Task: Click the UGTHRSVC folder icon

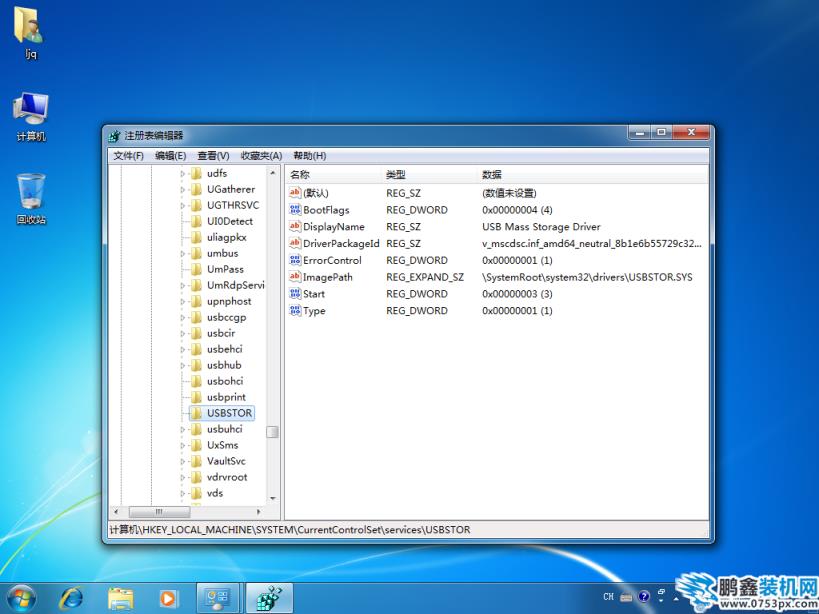Action: pos(196,205)
